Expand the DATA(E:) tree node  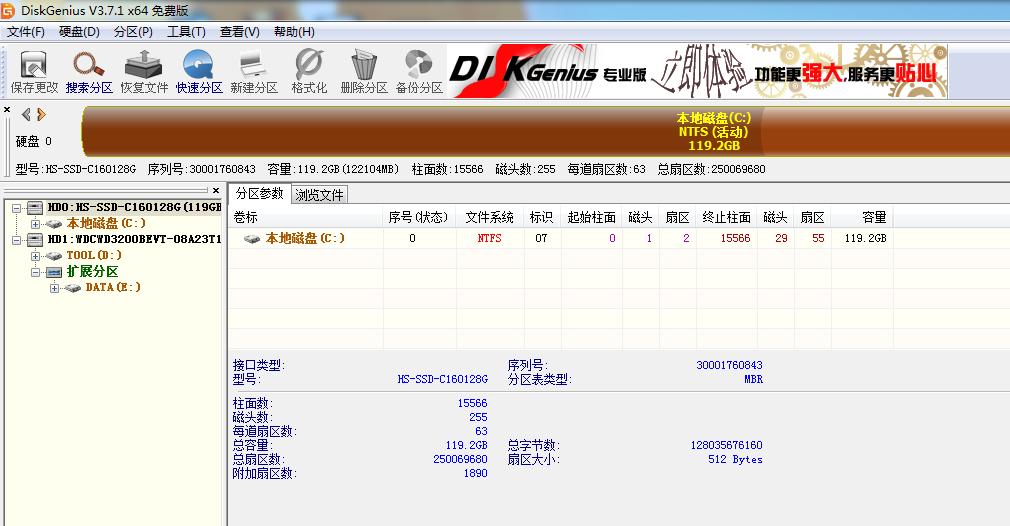[54, 288]
